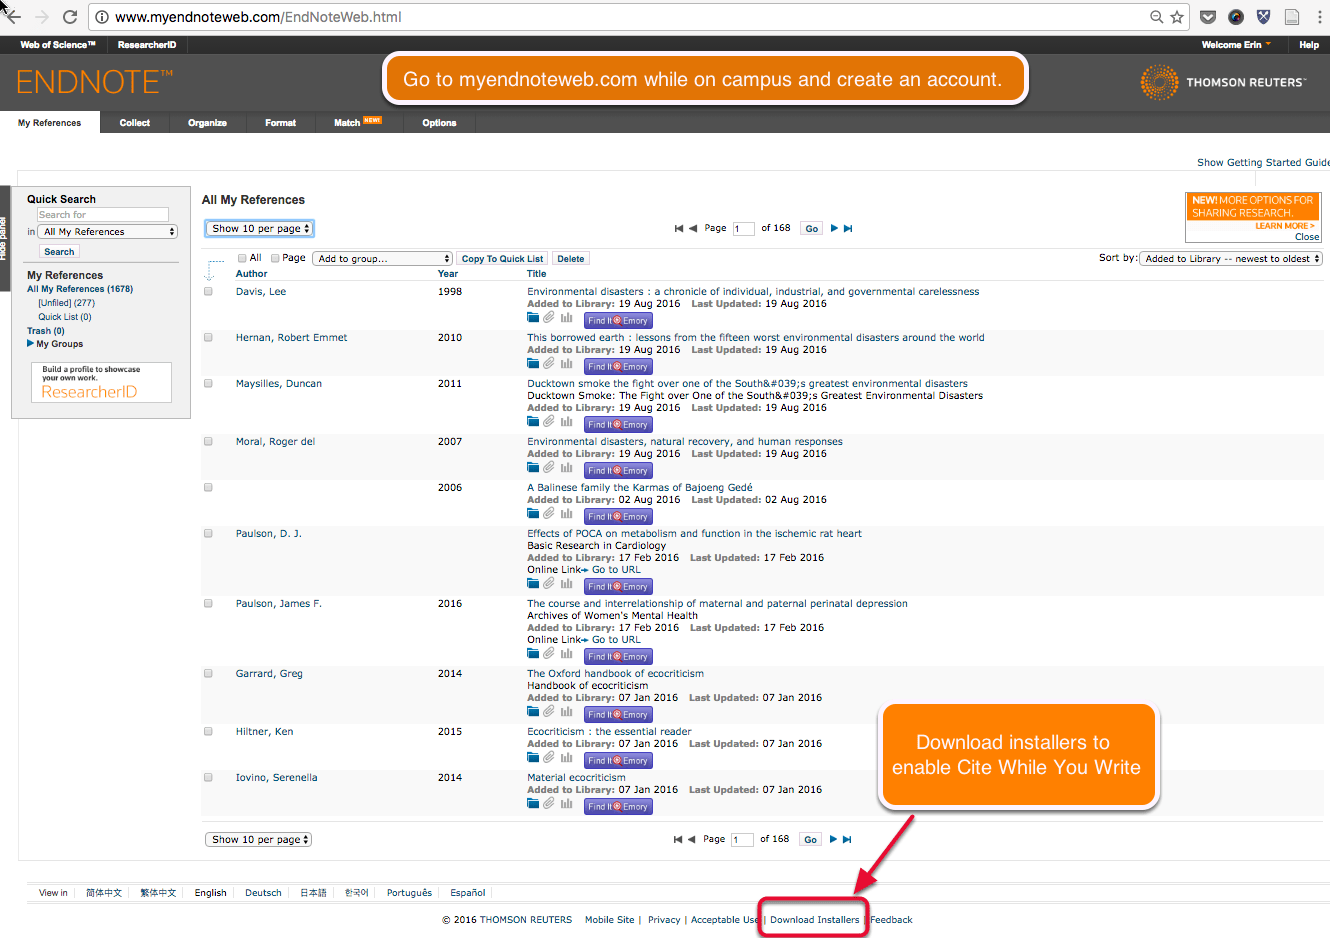
Task: Expand the My Groups tree node
Action: tap(31, 344)
